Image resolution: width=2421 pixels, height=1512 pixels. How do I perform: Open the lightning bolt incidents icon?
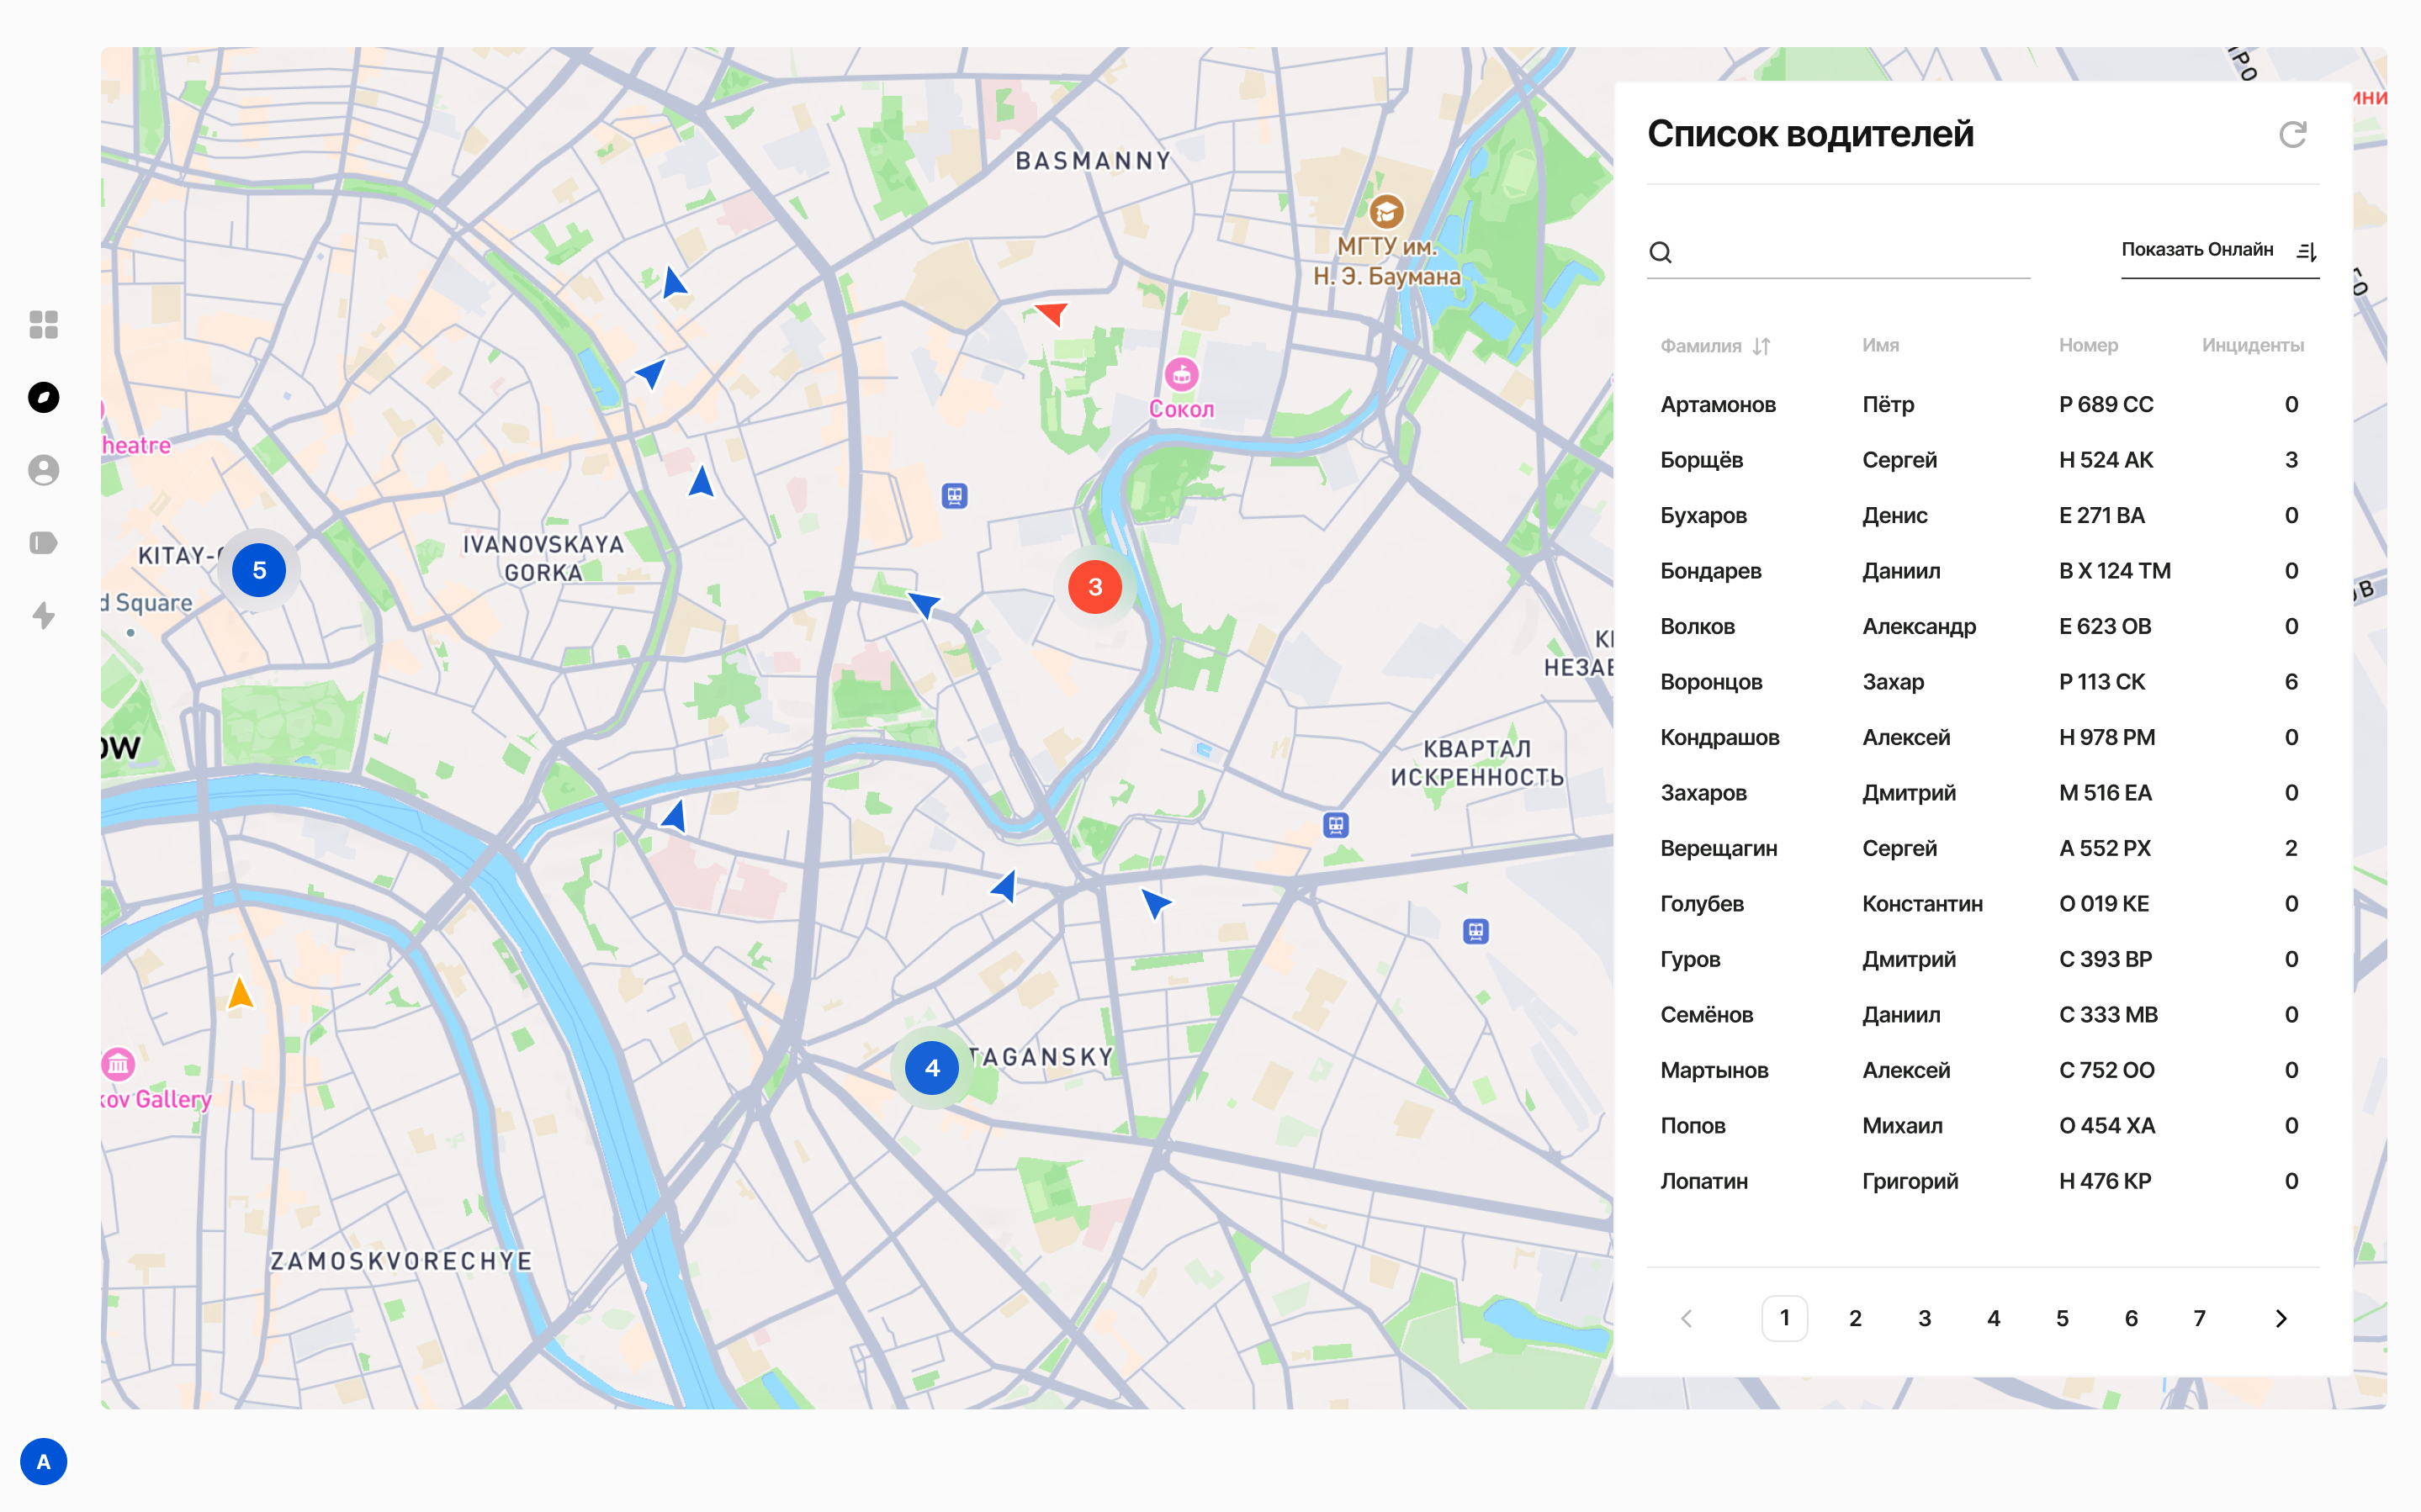point(43,615)
